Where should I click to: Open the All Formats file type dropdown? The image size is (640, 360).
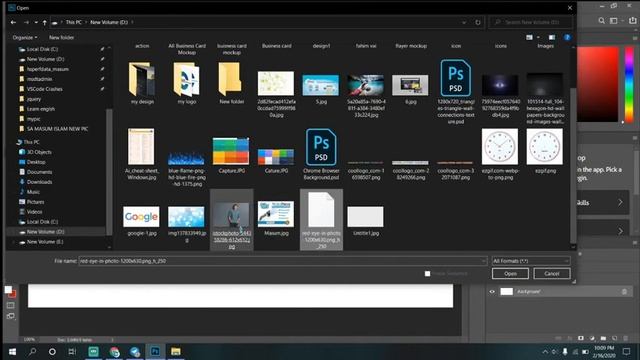[x=531, y=261]
